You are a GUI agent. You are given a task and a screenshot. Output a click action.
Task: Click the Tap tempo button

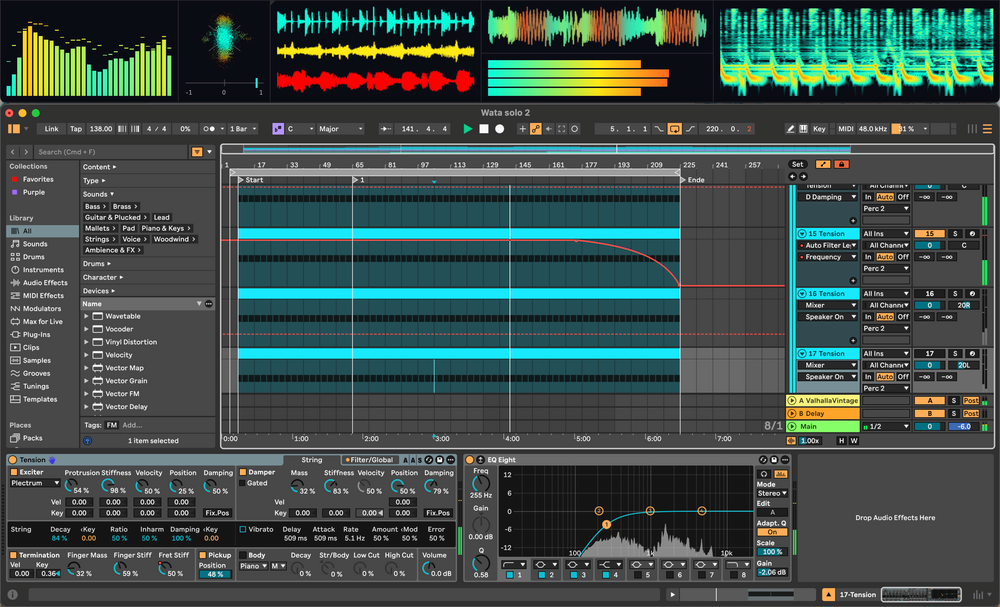click(76, 129)
